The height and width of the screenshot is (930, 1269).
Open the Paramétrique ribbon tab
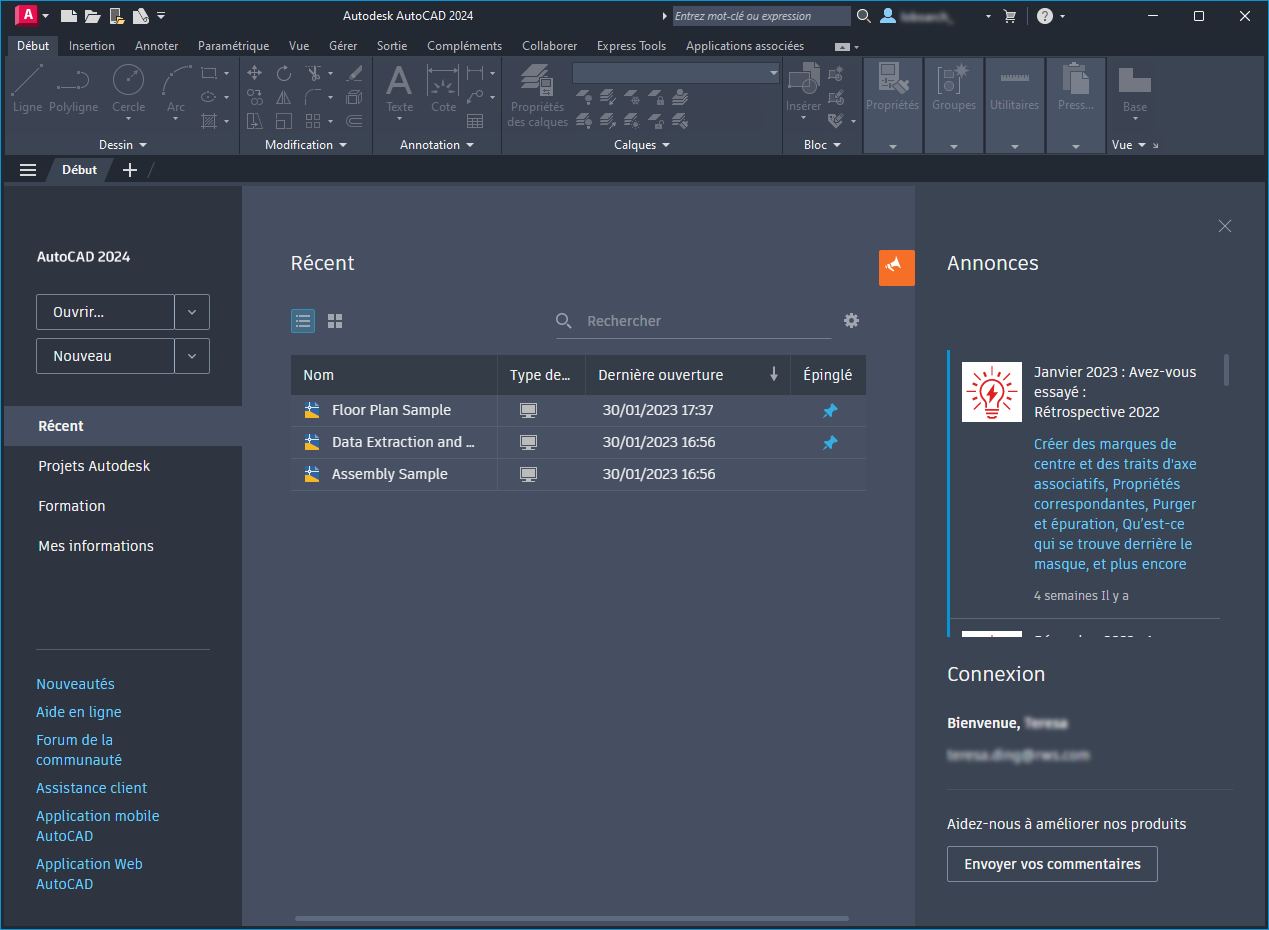(234, 46)
